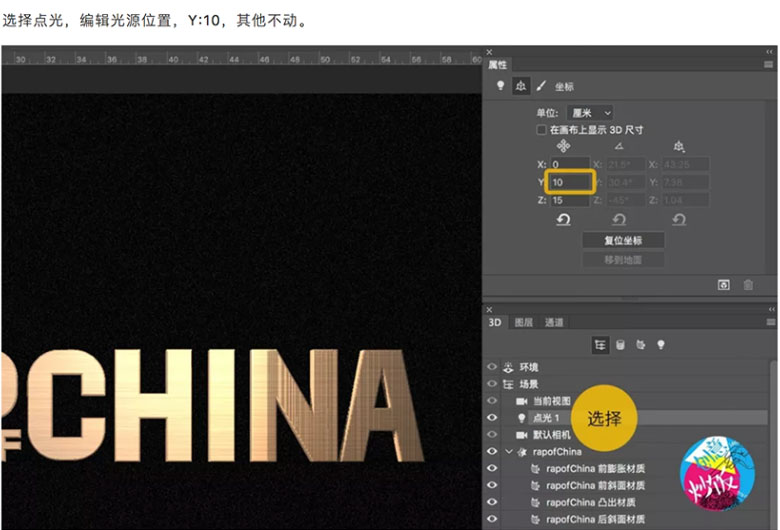Click the scale icon above coordinates
780x530 pixels.
tap(679, 146)
